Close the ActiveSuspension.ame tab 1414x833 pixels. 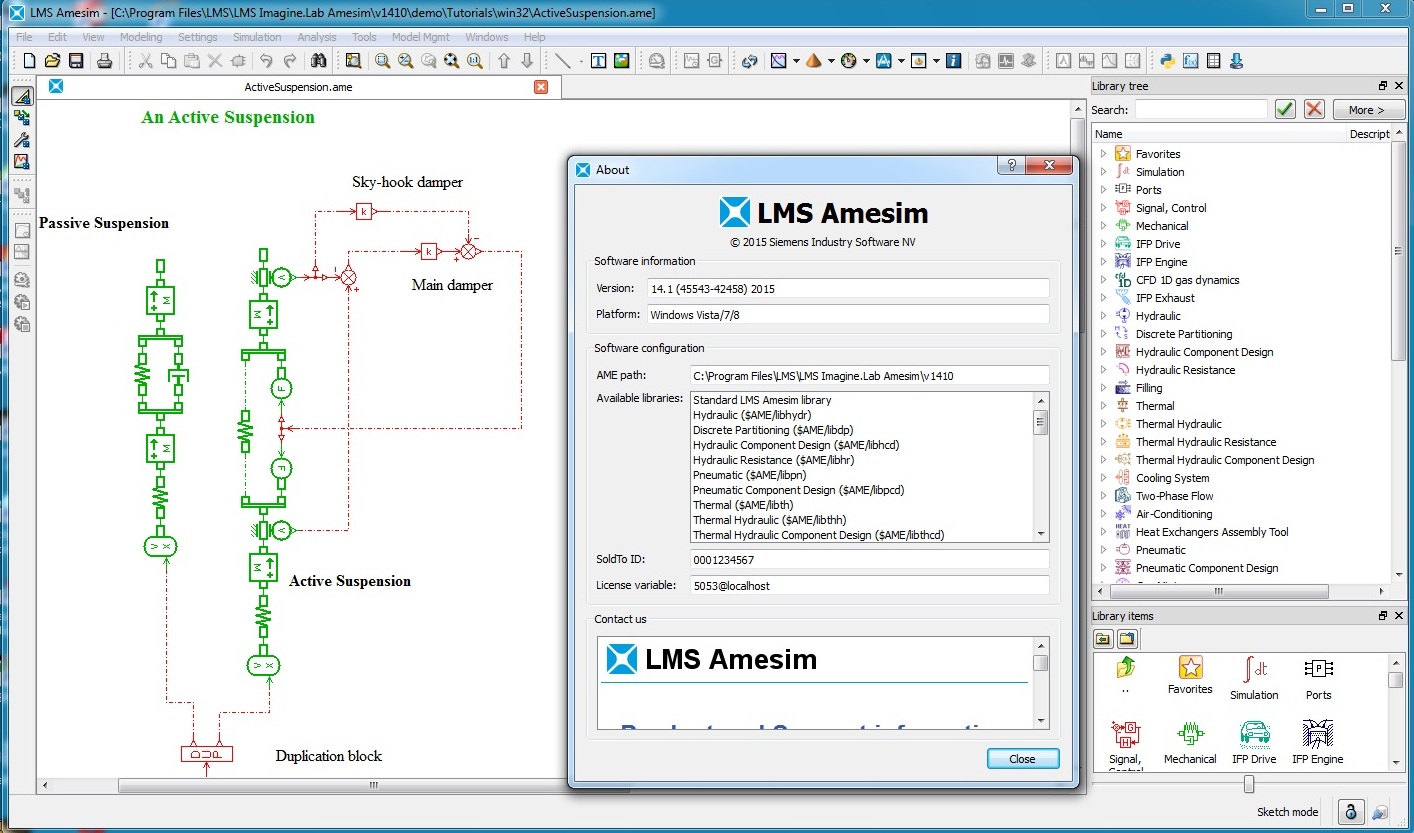point(541,87)
